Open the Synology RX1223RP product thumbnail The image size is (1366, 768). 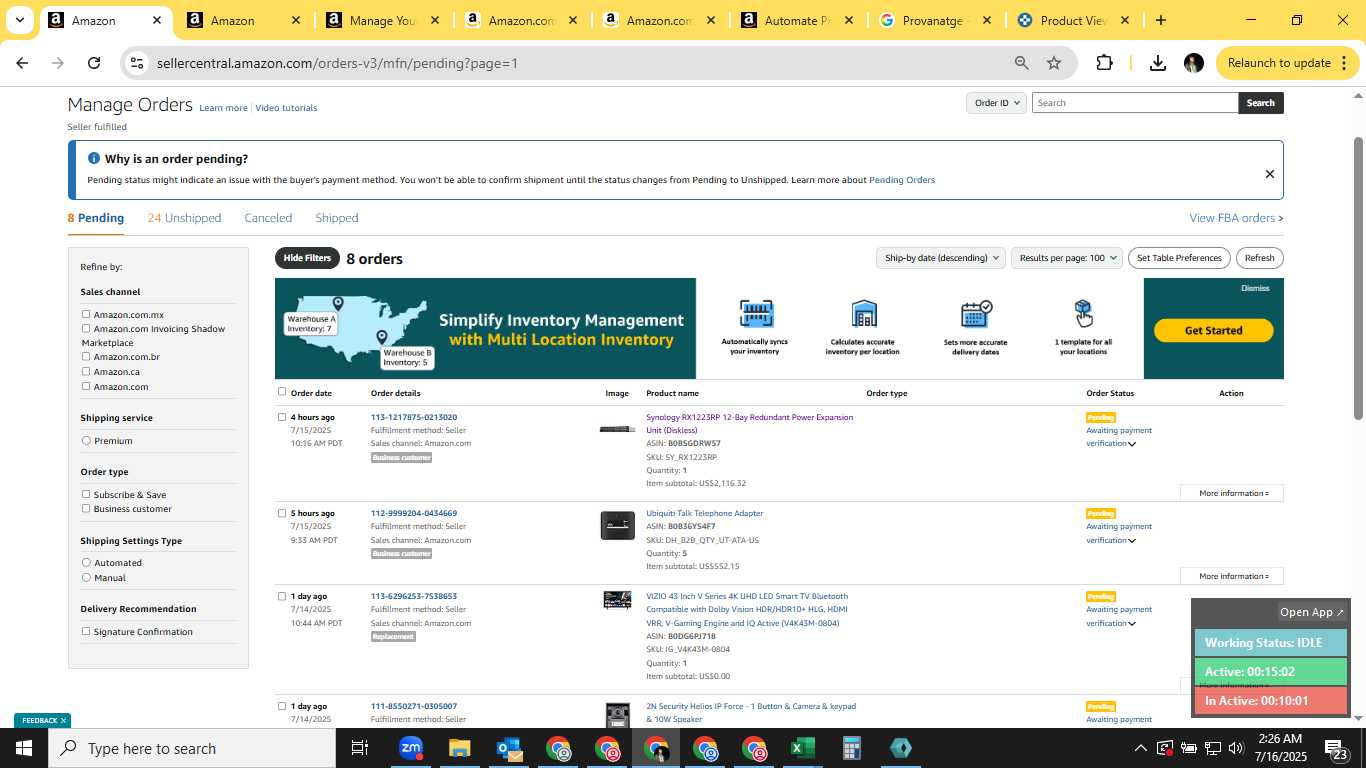coord(617,429)
